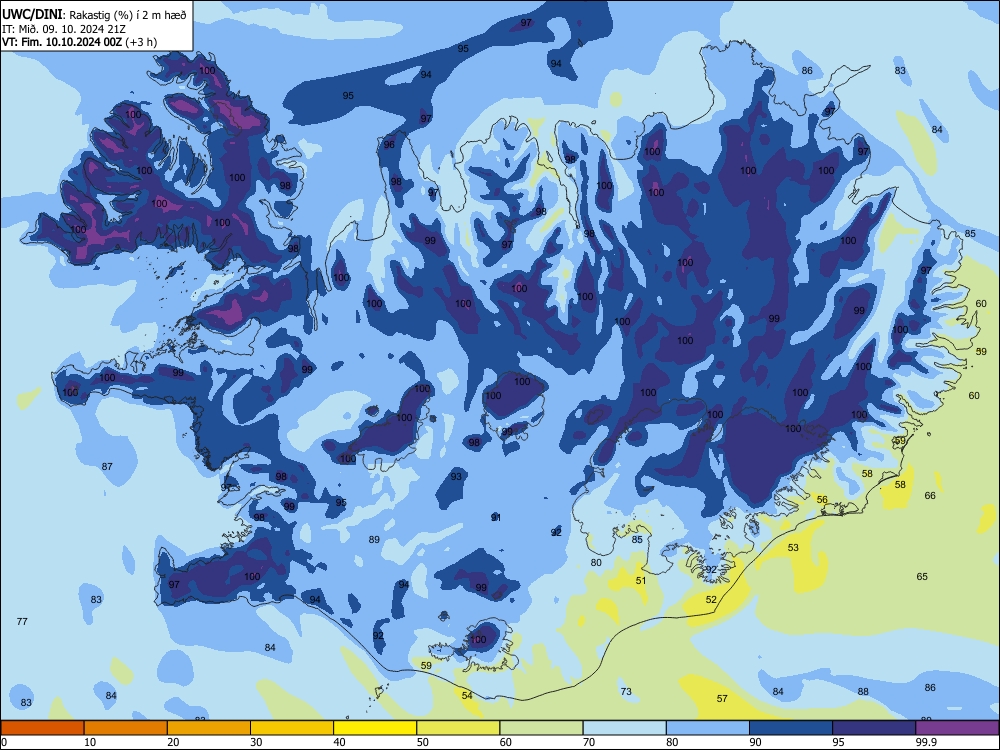The width and height of the screenshot is (1000, 750).
Task: Select the '(+3 h)' forecast offset text
Action: pos(141,42)
